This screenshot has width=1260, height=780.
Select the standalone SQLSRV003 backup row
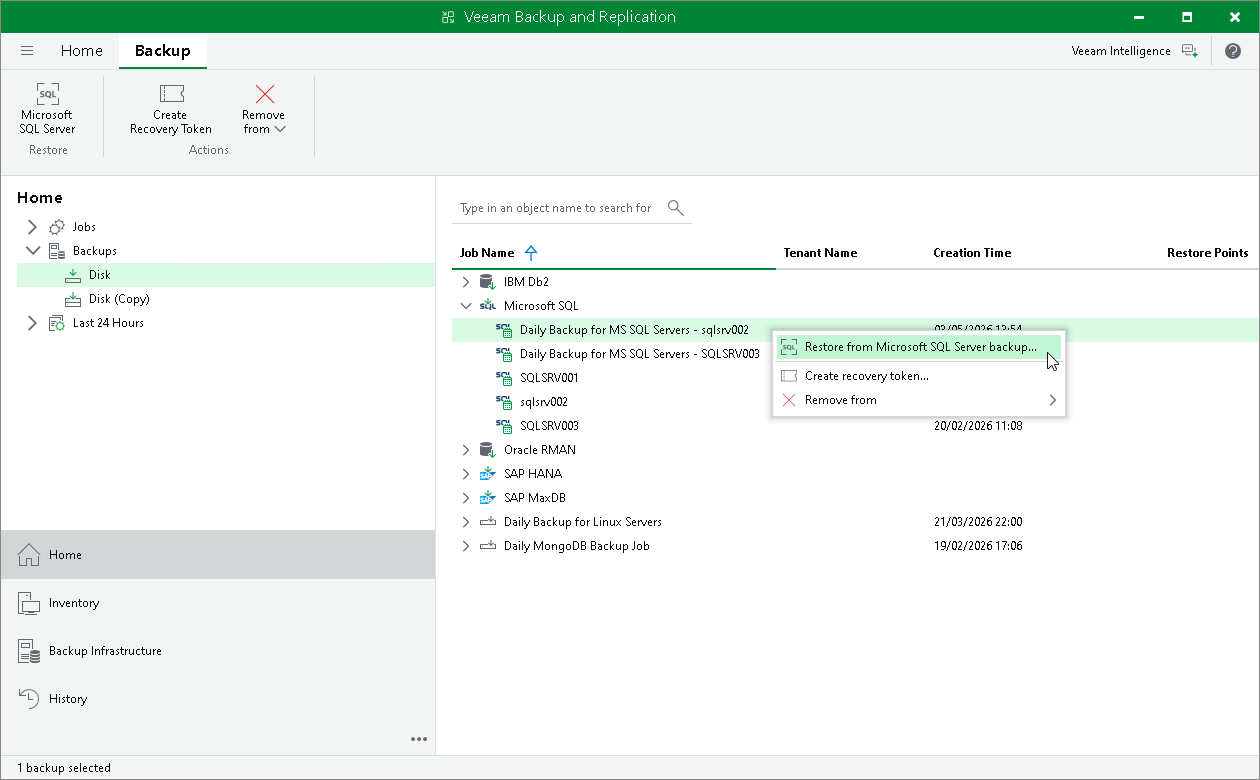coord(549,426)
